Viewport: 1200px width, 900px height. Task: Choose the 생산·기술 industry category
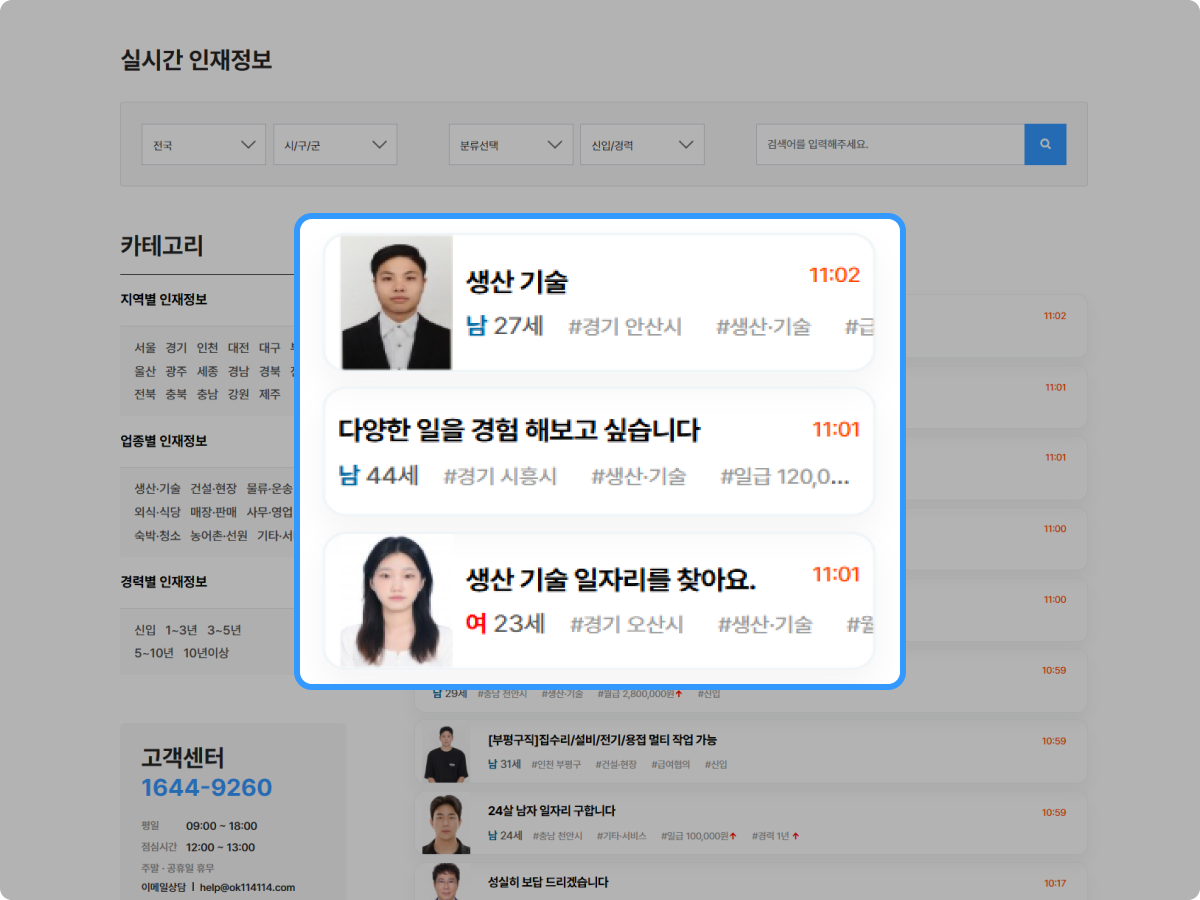(x=157, y=489)
